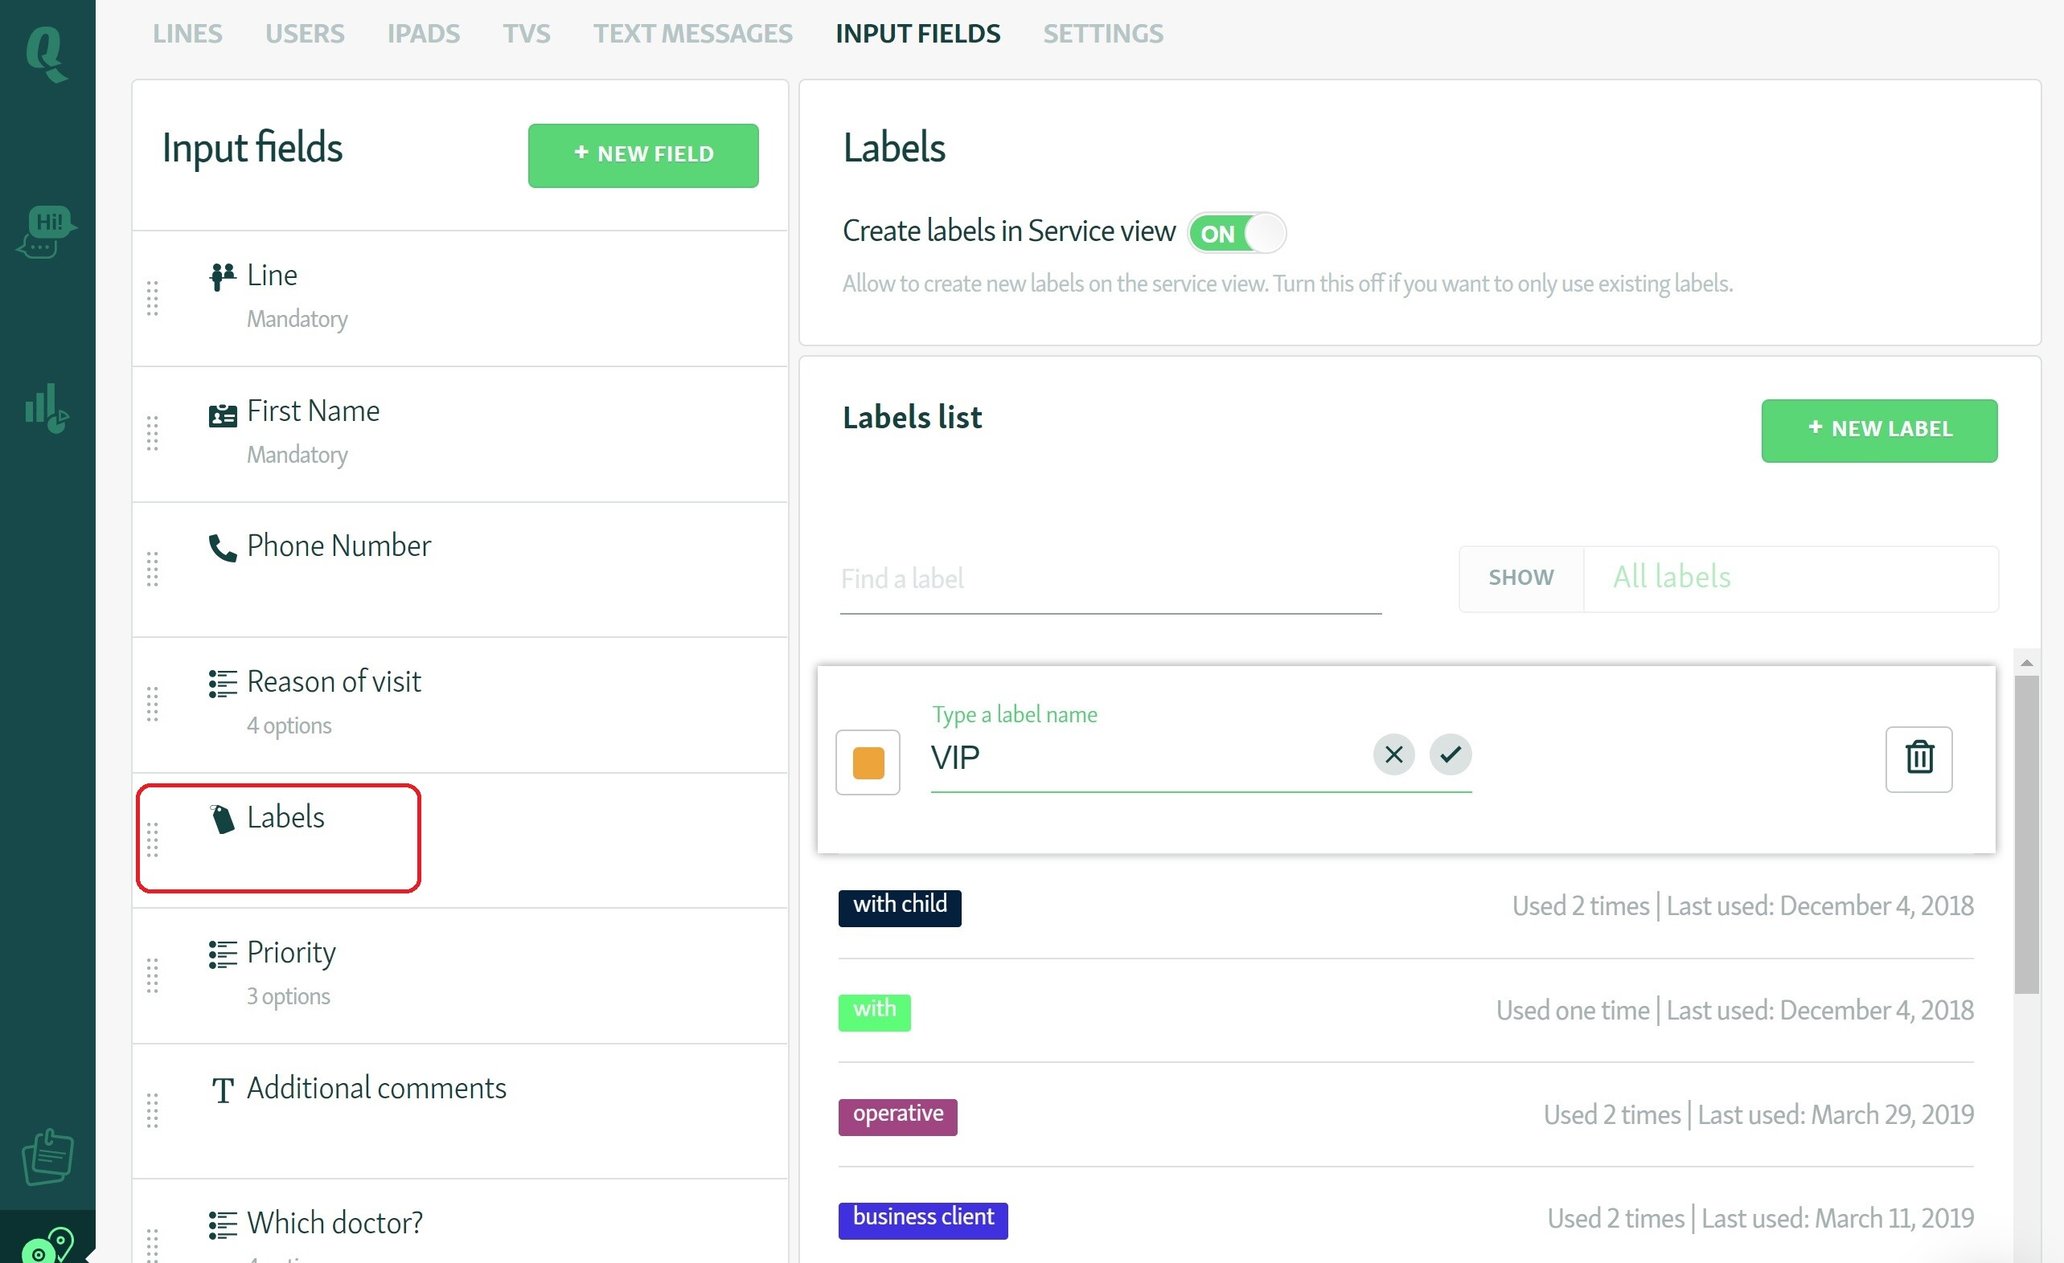Click the trash icon to delete VIP label

point(1918,758)
